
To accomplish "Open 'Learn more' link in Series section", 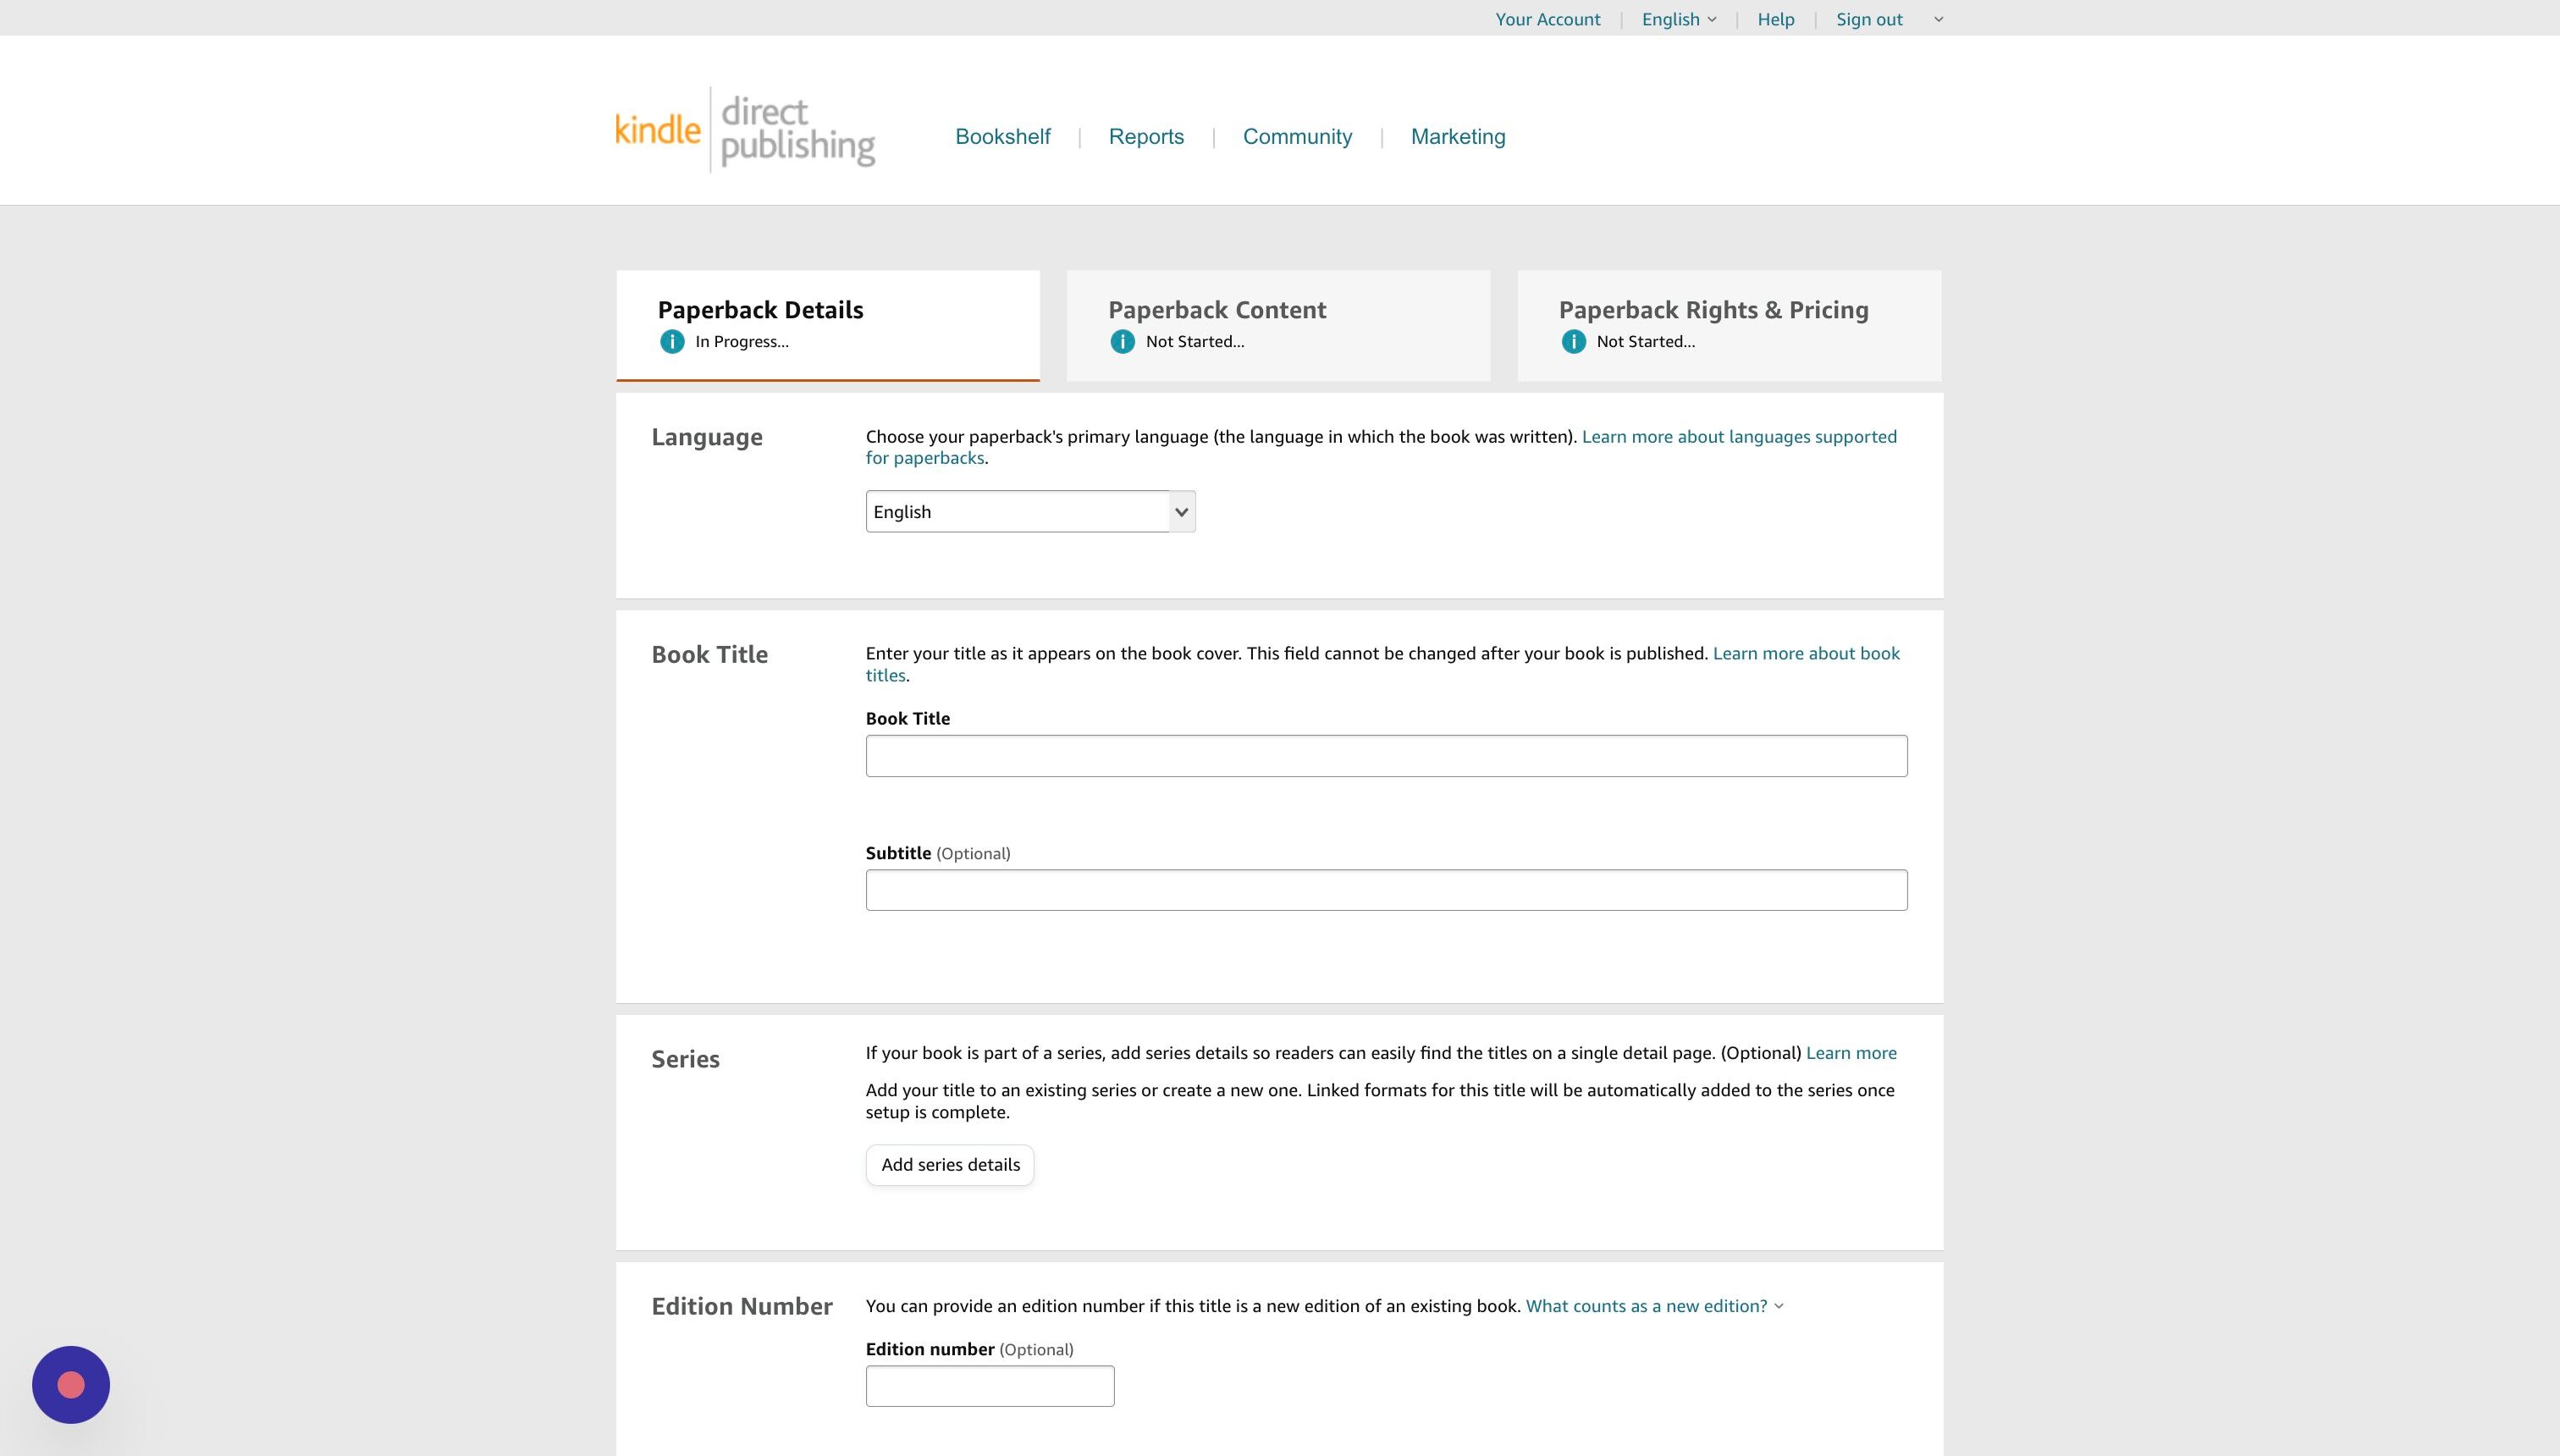I will pyautogui.click(x=1850, y=1053).
